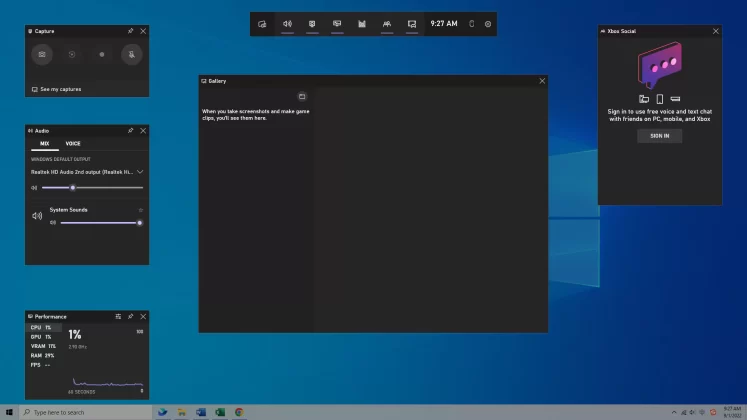Select the FPS metric row
Viewport: 747px width, 420px height.
[43, 365]
